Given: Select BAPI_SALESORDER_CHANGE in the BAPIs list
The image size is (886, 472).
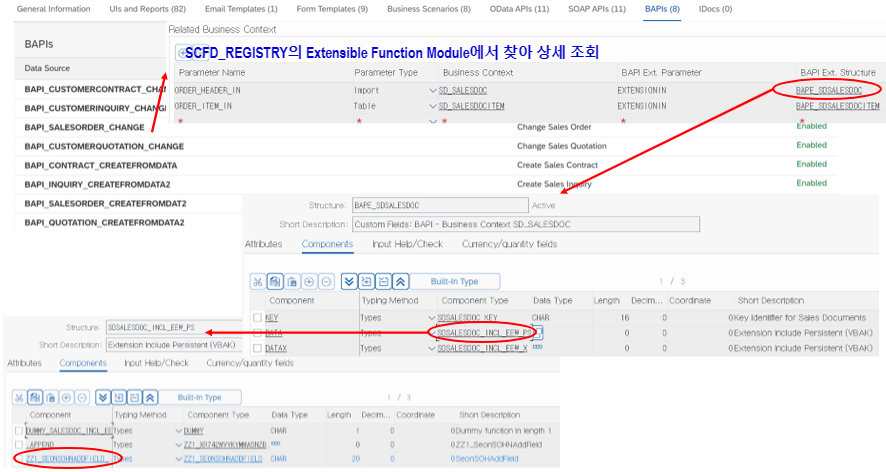Looking at the screenshot, I should coord(84,127).
